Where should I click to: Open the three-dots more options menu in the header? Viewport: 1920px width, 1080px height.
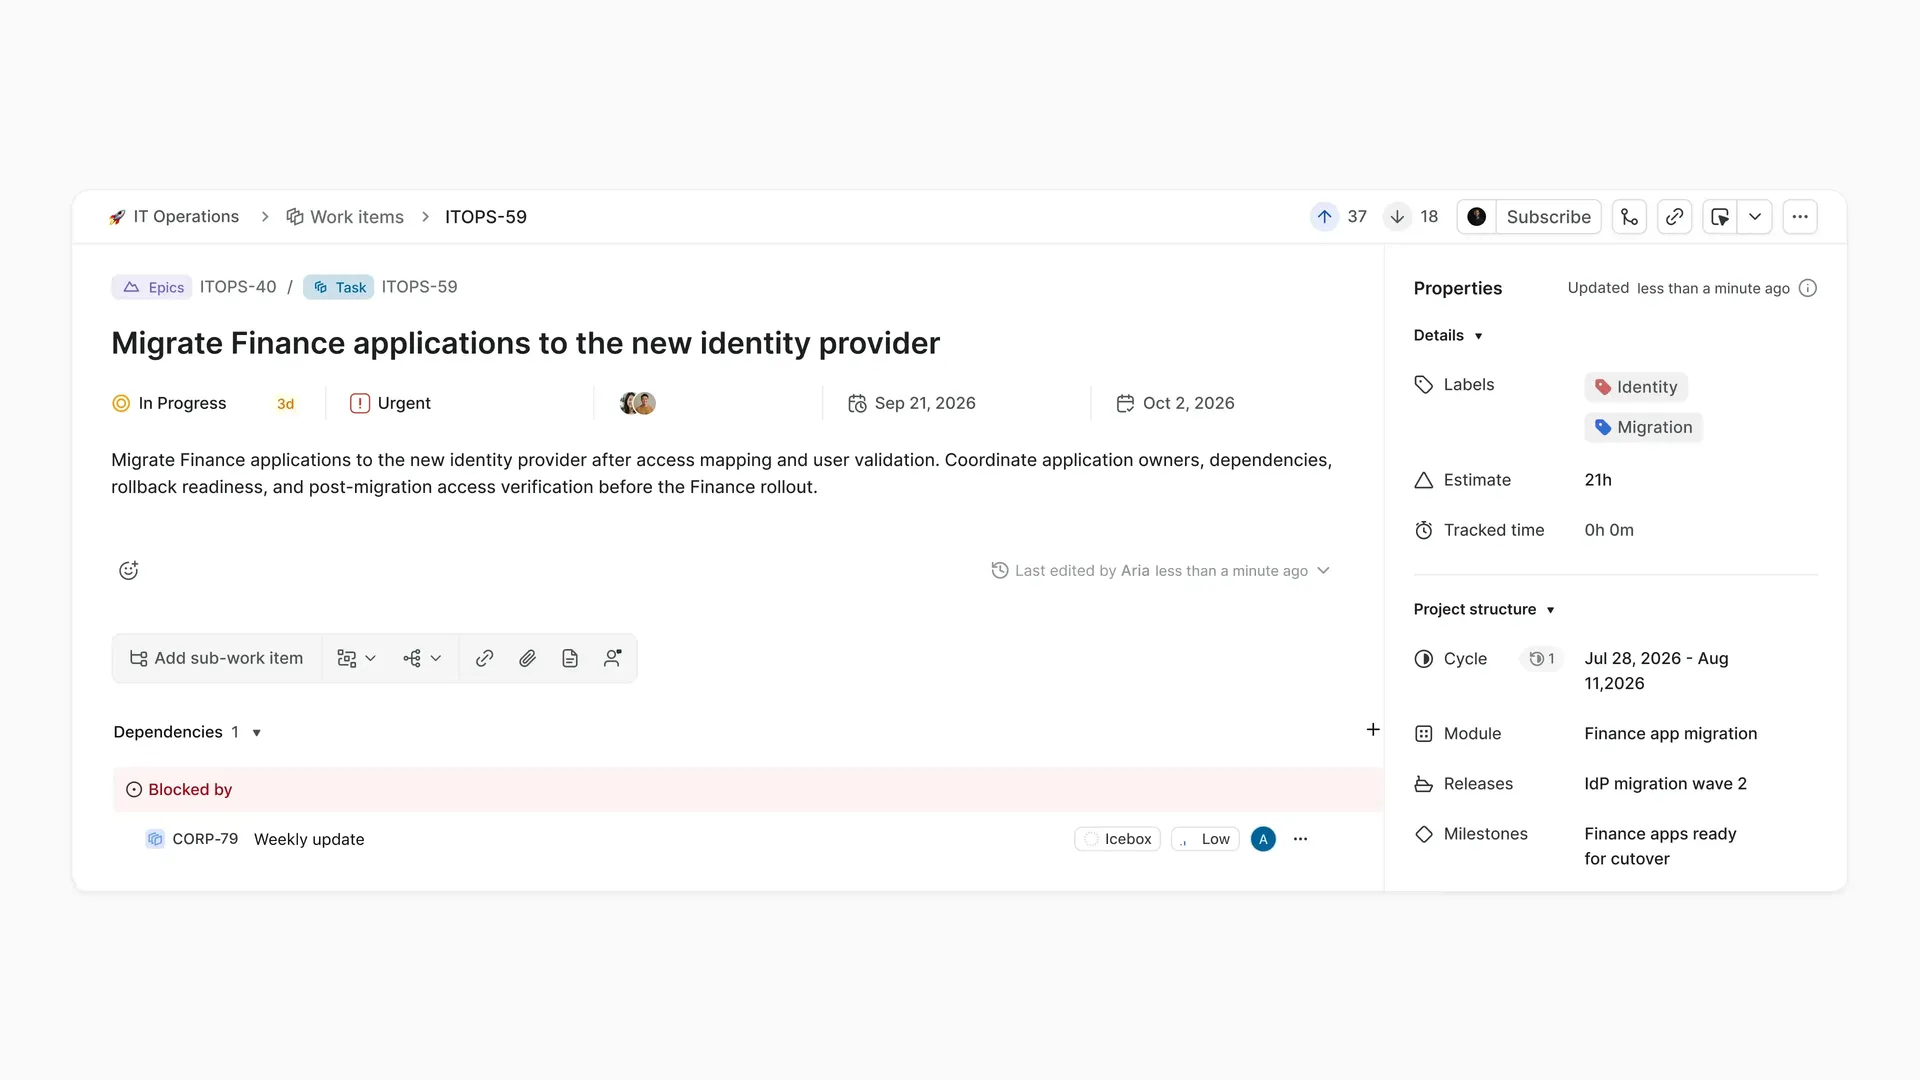[1800, 217]
